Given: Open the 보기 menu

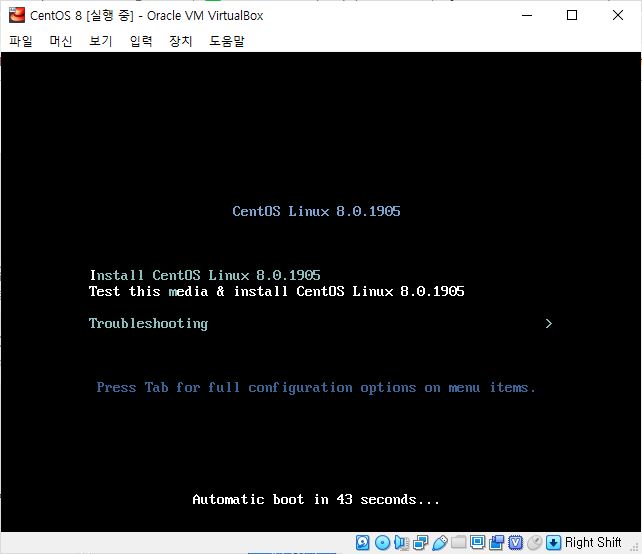Looking at the screenshot, I should click(x=101, y=41).
